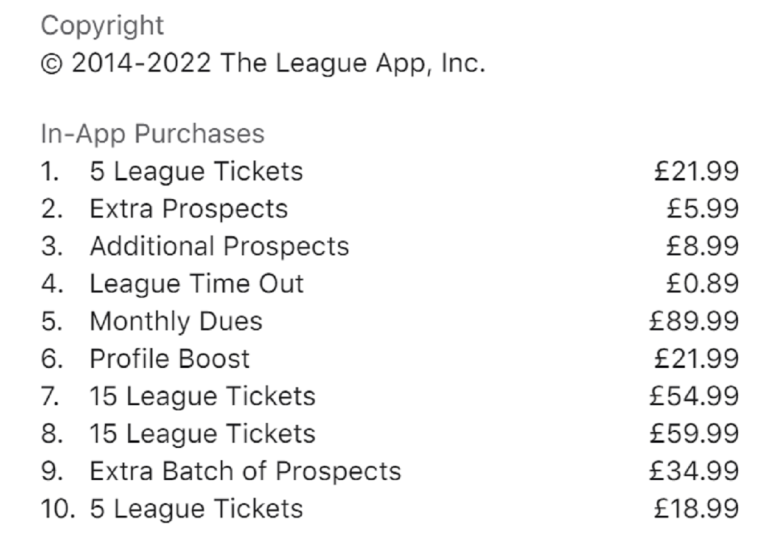
Task: Select the 5 League Tickets item priced £18.99
Action: 196,509
